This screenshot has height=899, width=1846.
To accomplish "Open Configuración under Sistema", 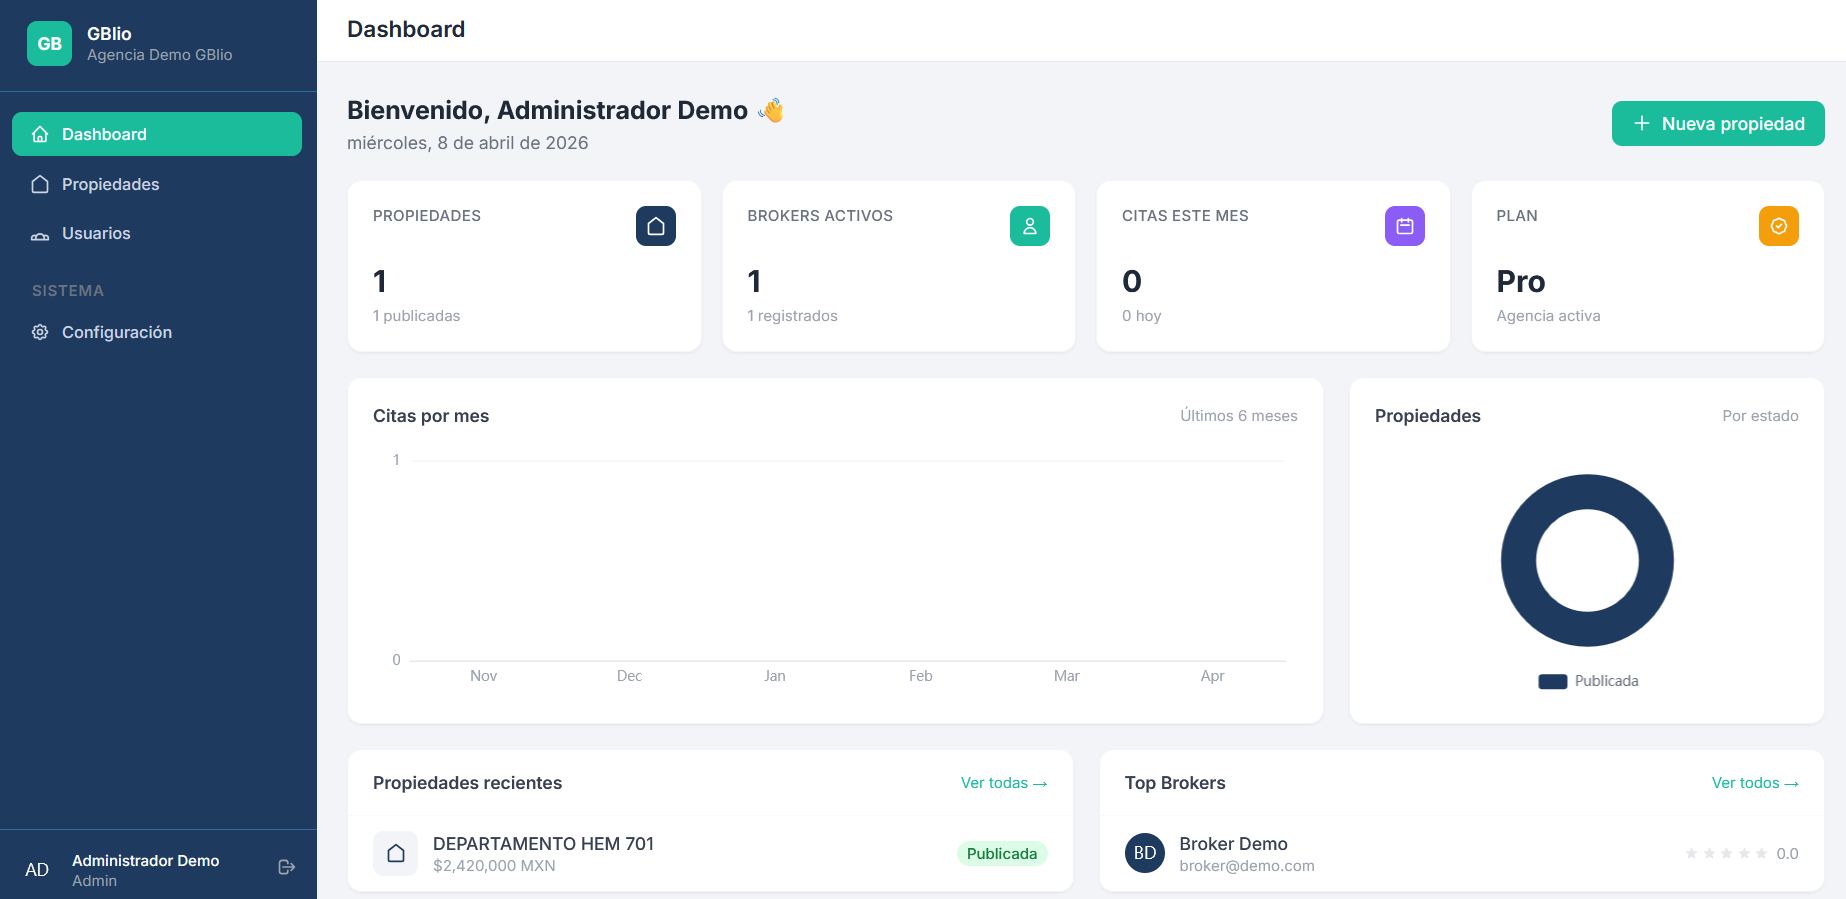I will [x=116, y=332].
